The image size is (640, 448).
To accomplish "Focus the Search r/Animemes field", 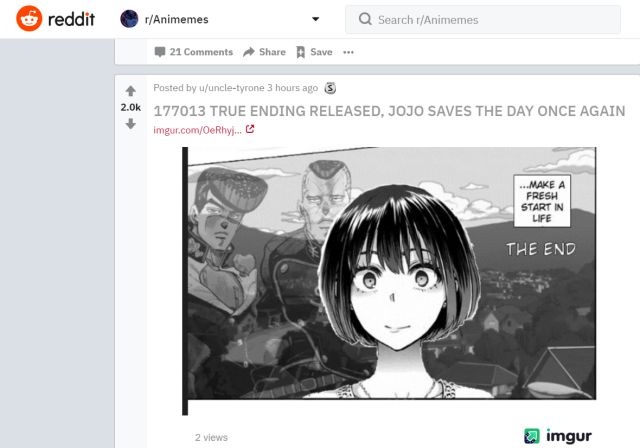I will click(x=483, y=20).
